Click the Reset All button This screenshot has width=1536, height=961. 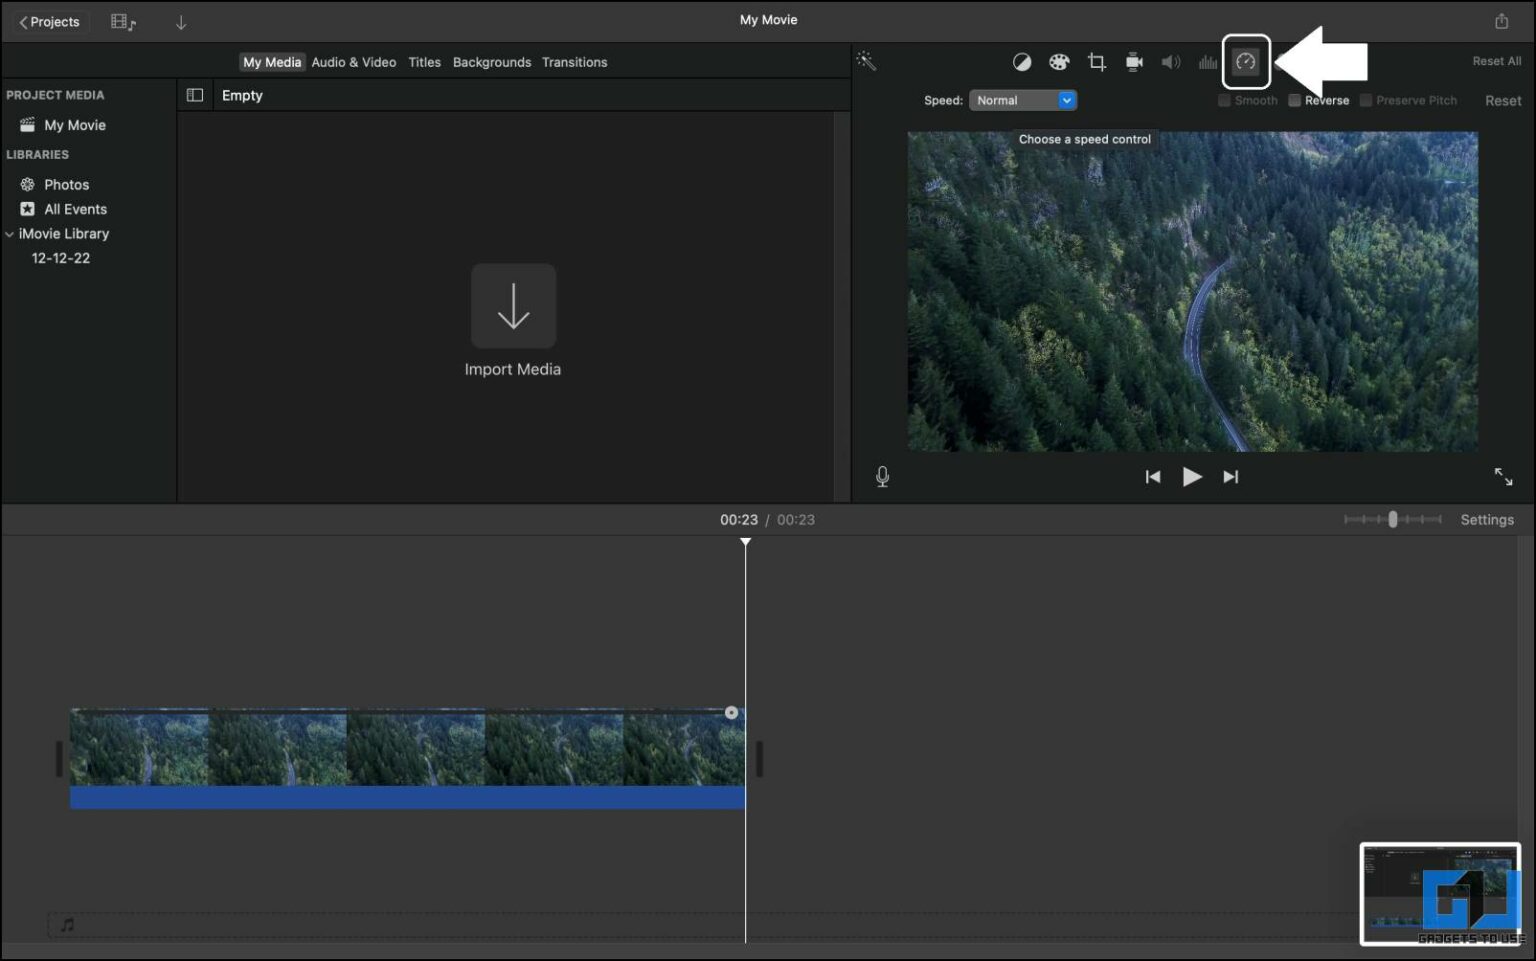coord(1496,61)
